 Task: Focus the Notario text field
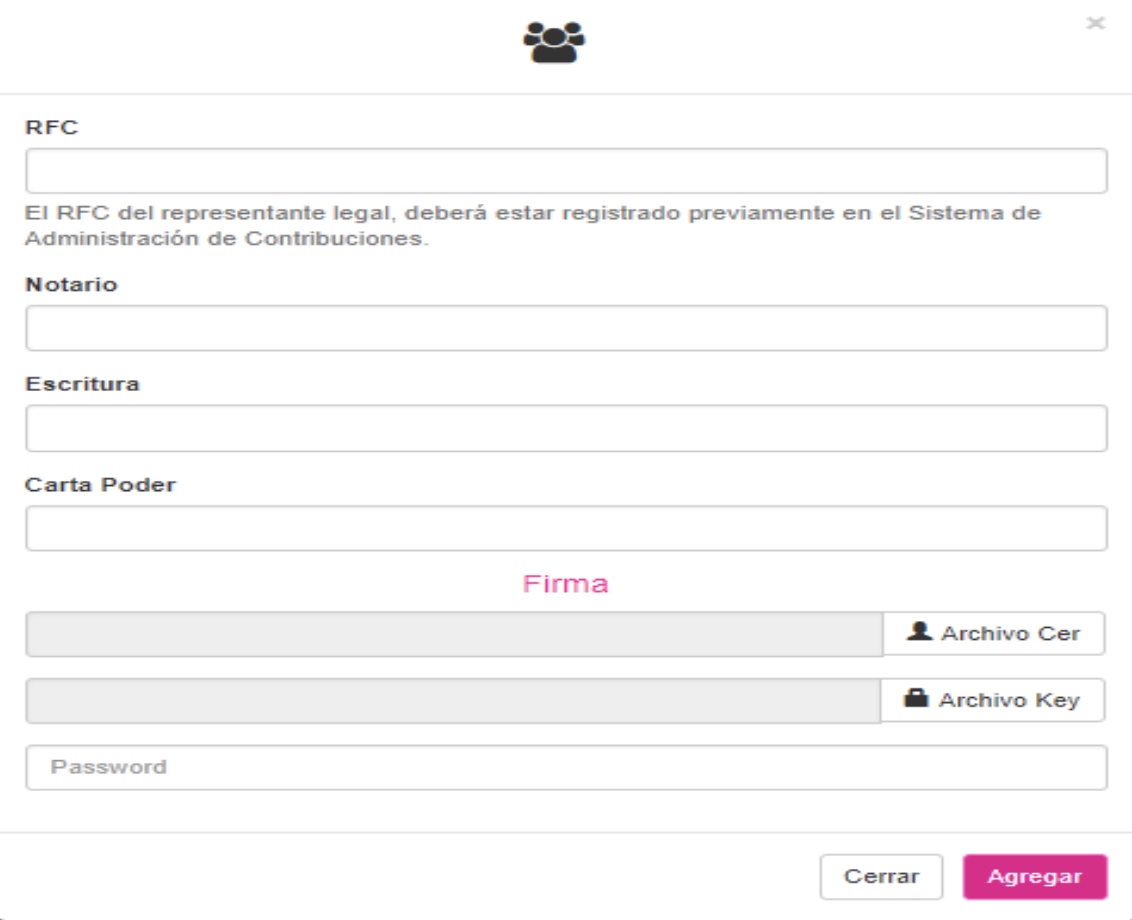click(566, 328)
